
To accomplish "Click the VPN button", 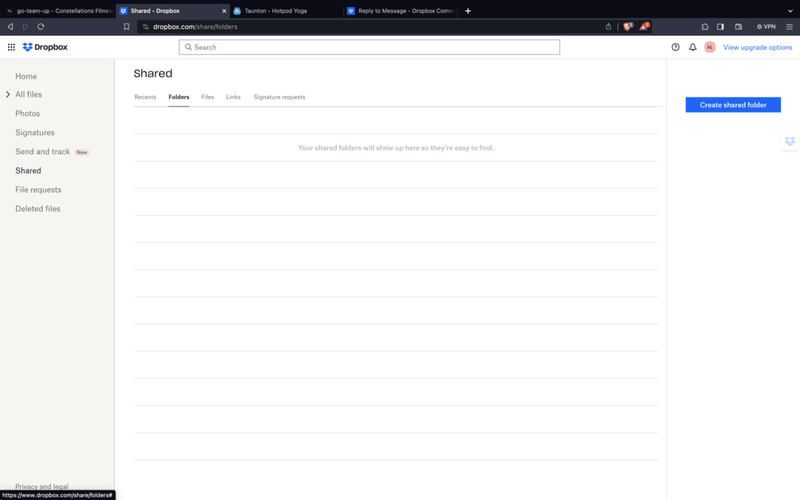I will coord(766,27).
